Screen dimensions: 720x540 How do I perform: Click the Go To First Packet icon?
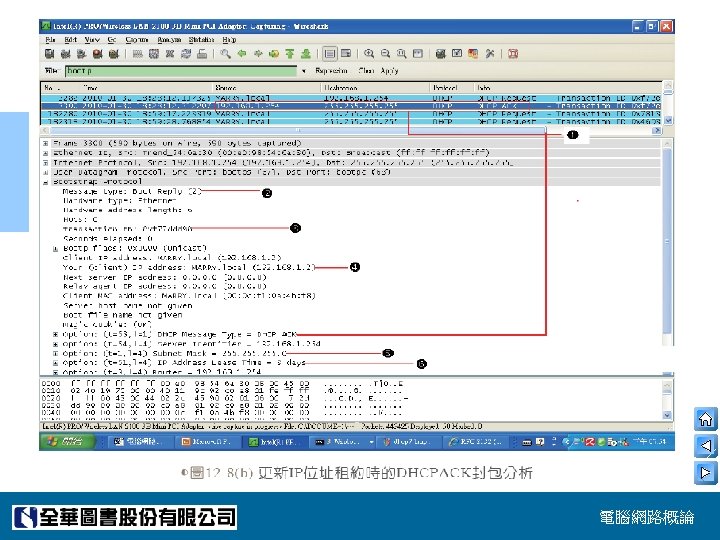click(x=290, y=54)
